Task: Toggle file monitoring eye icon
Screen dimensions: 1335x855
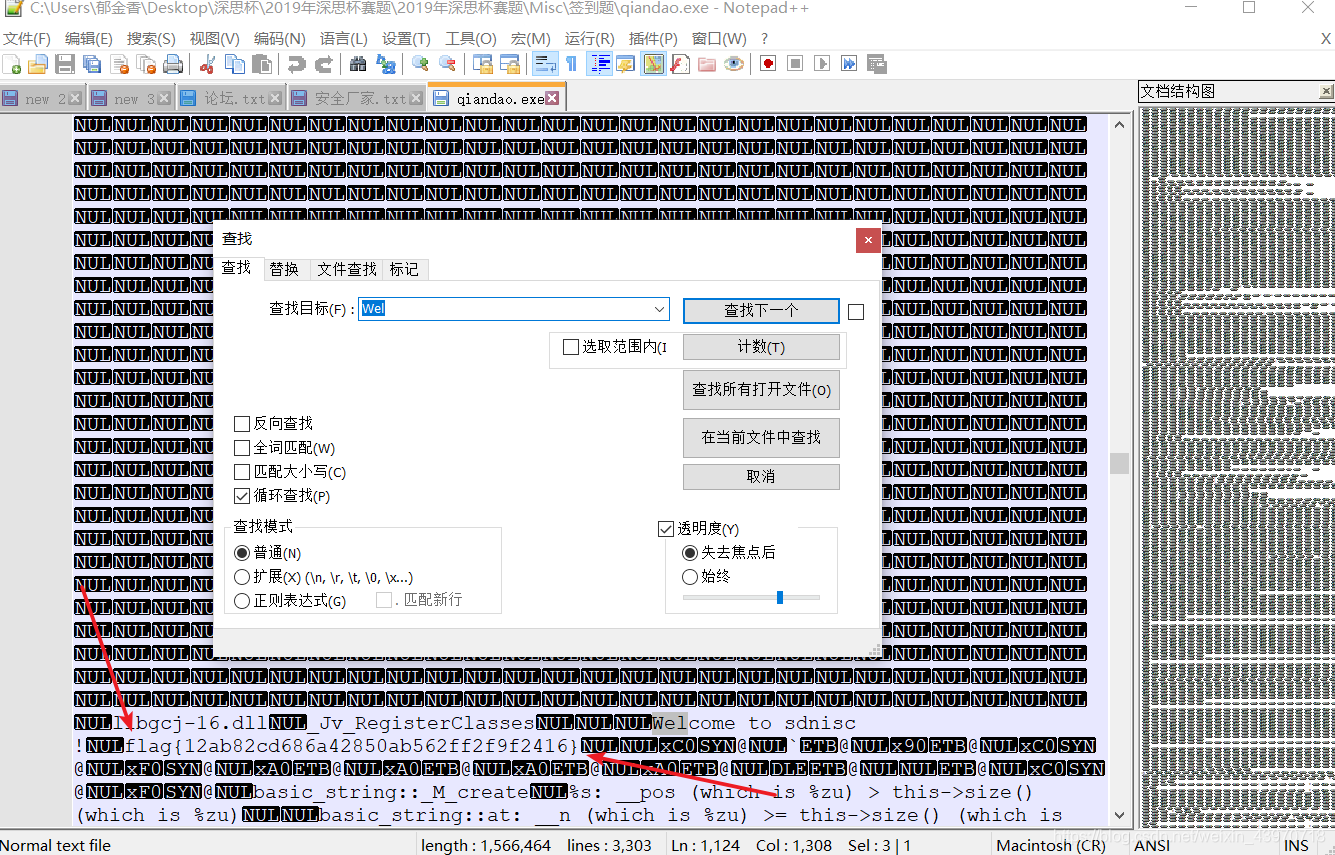Action: (x=734, y=64)
